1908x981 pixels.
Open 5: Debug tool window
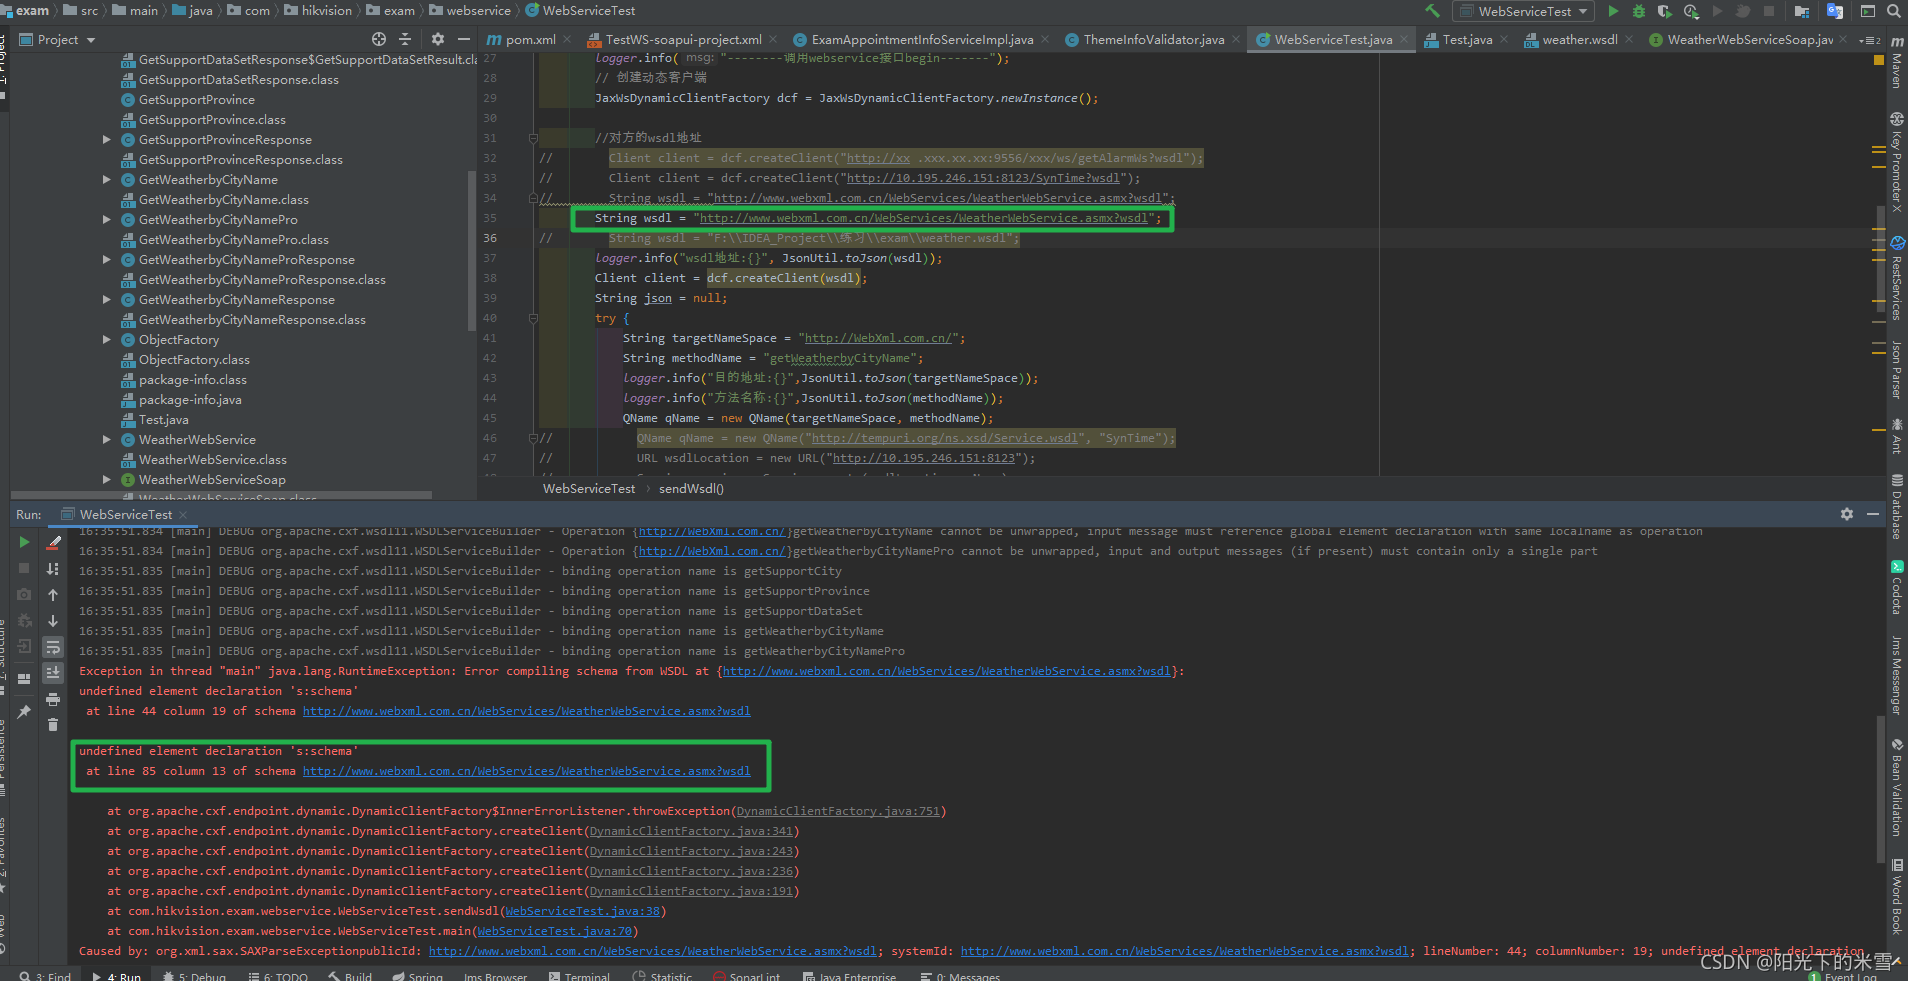(194, 975)
